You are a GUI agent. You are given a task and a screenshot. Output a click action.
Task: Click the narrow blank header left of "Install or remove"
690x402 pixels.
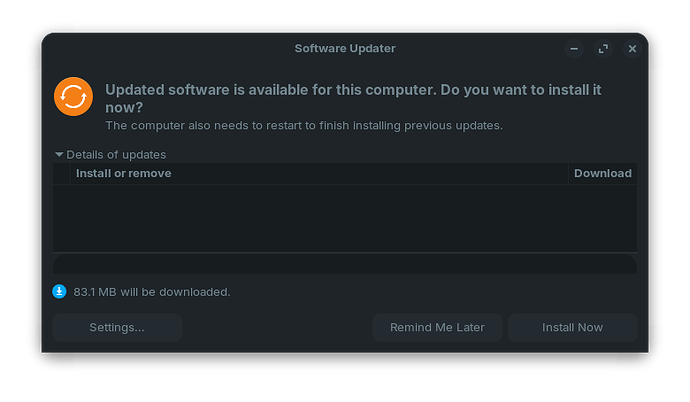tap(63, 173)
